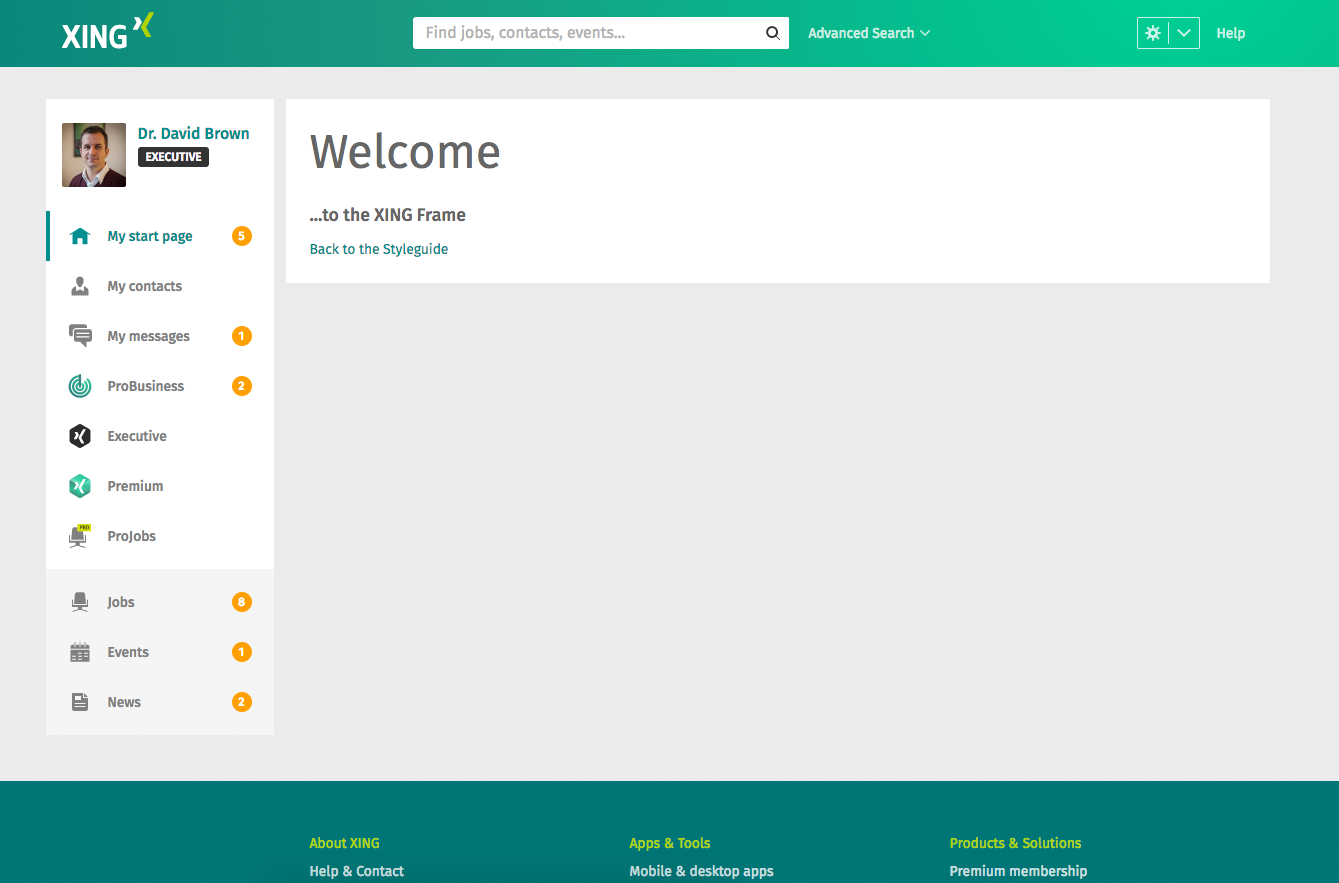Click the News badge showing 2

coord(242,702)
